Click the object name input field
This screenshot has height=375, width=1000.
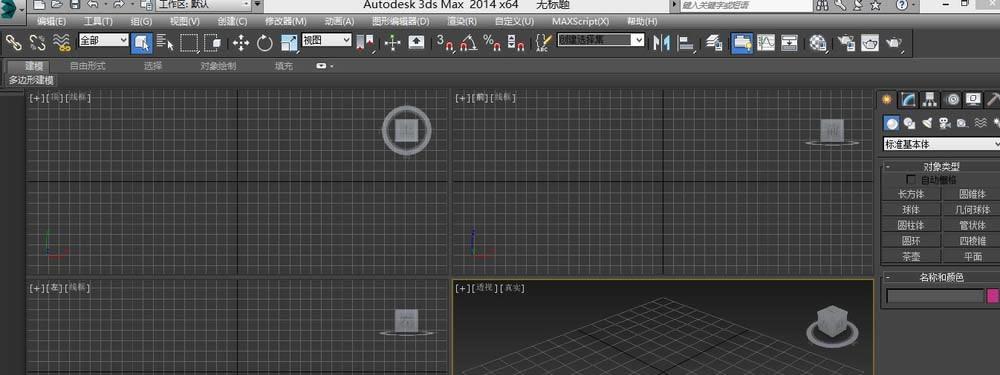click(935, 296)
